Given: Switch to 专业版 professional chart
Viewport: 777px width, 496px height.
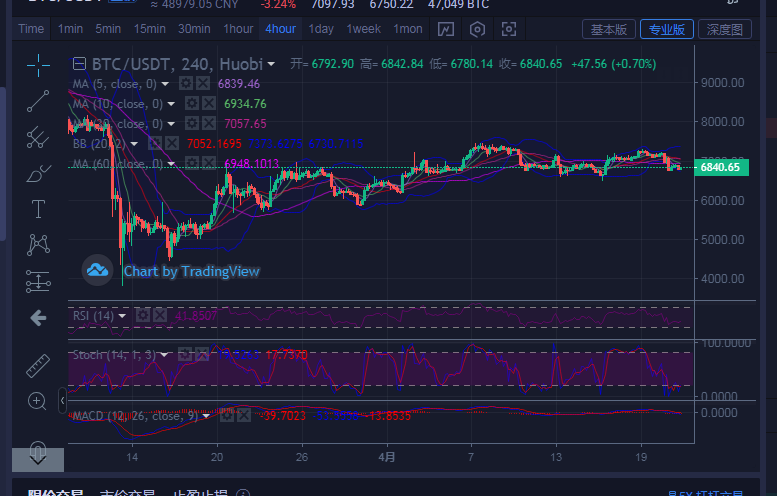Looking at the screenshot, I should (666, 29).
